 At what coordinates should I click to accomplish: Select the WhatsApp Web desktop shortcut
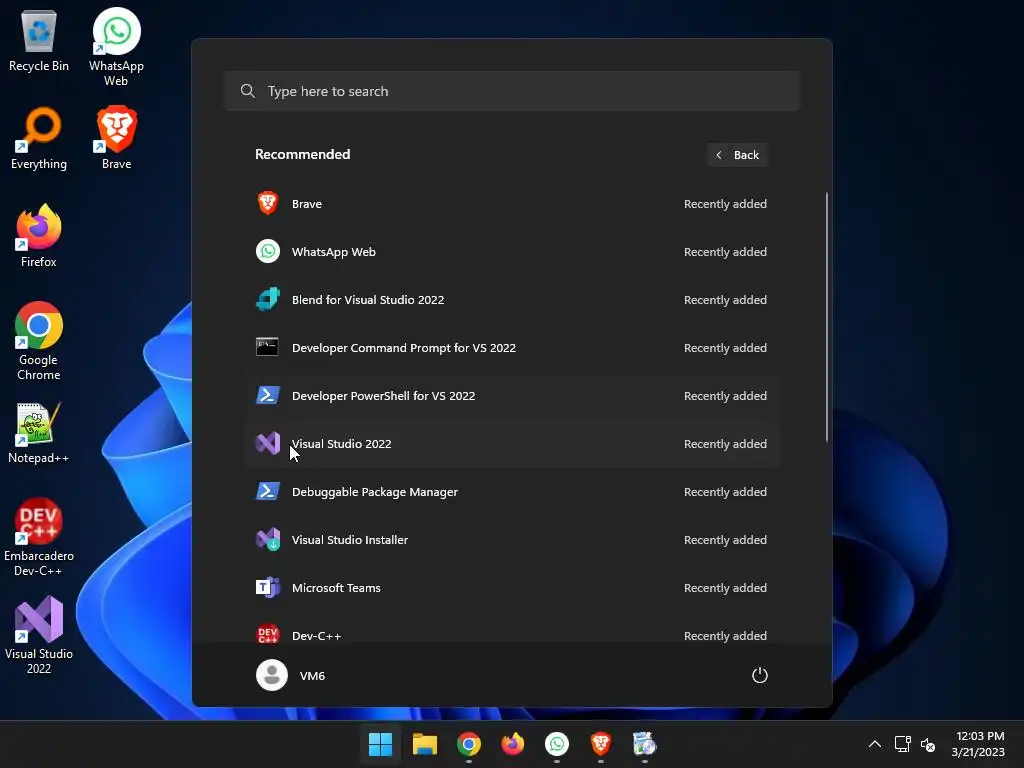coord(116,48)
